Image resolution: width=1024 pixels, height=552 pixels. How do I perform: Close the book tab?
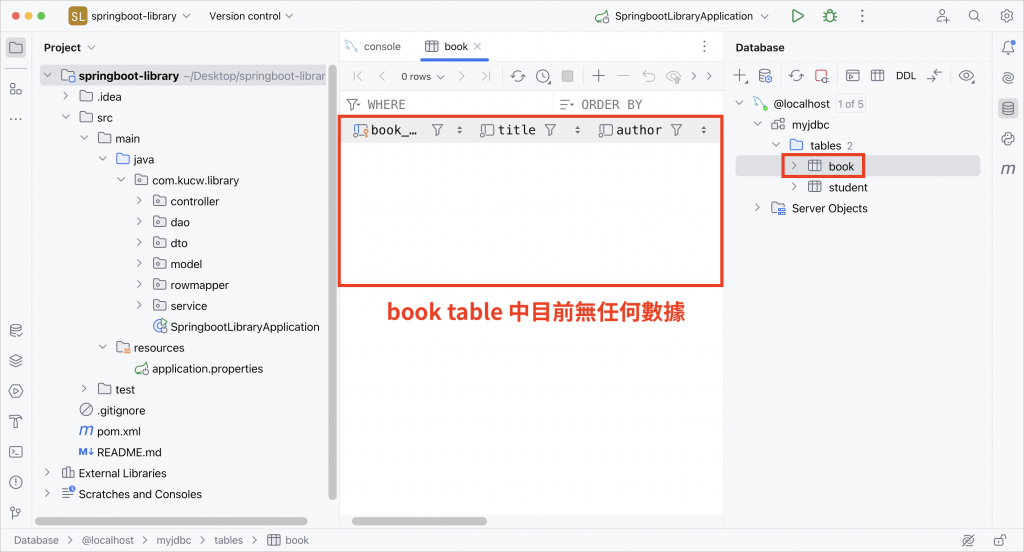(477, 46)
